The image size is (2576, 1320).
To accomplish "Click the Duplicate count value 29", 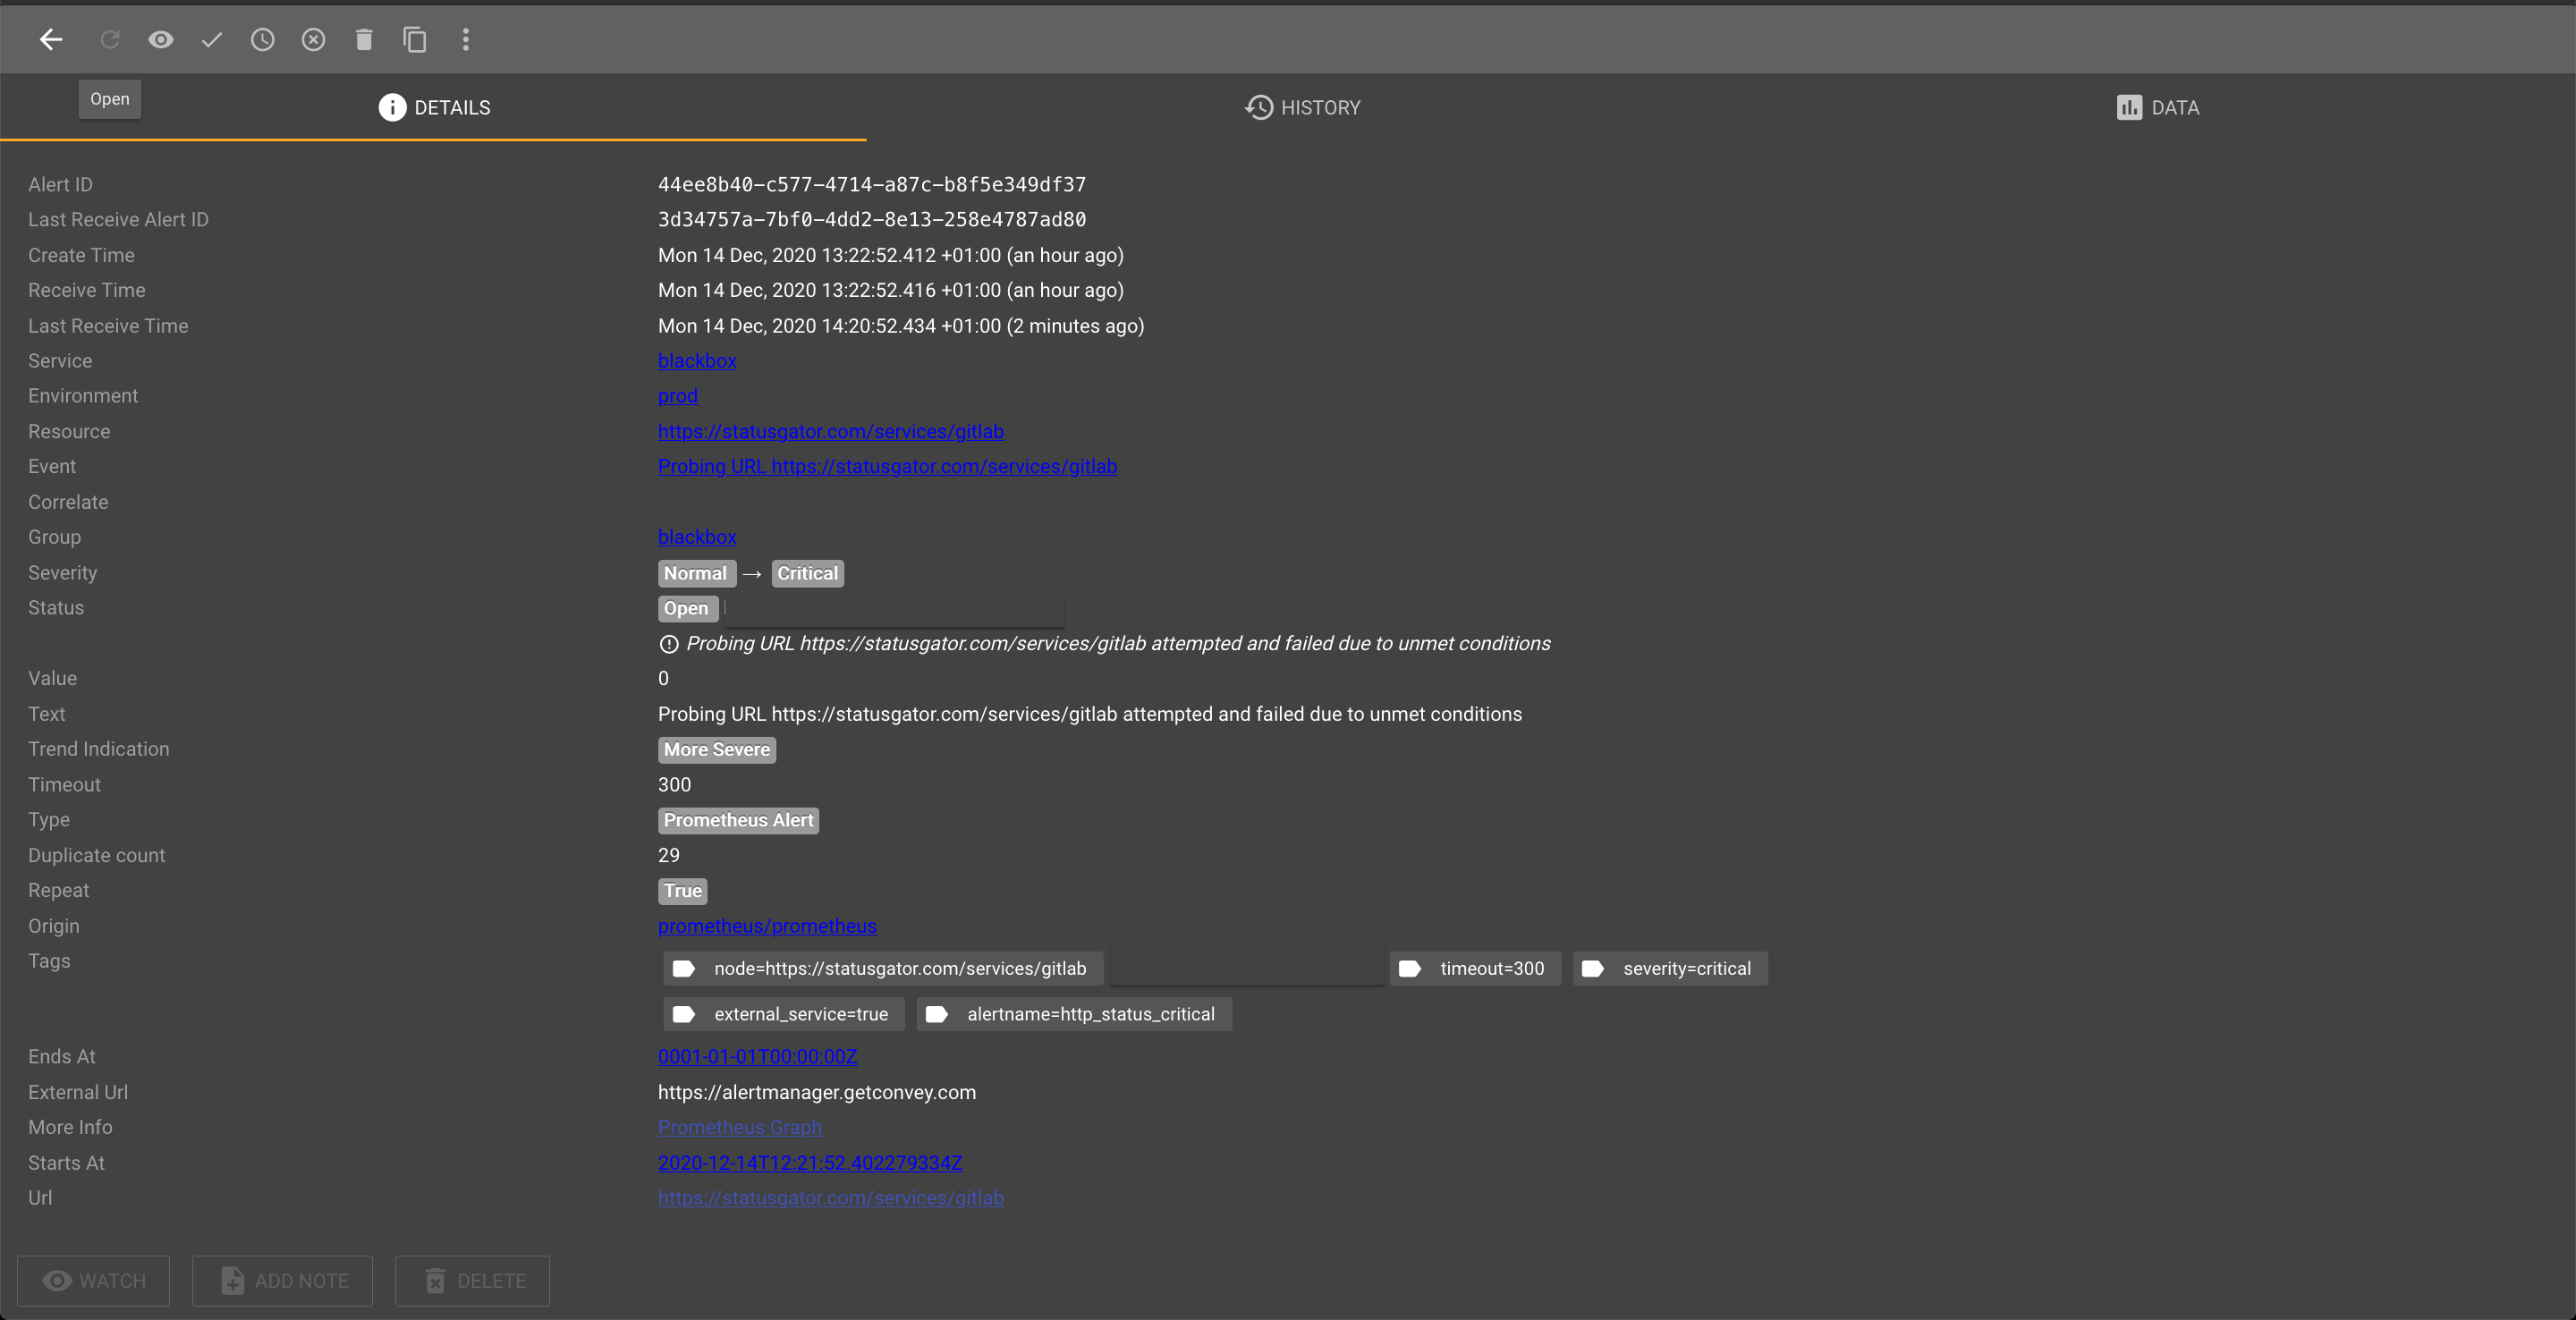I will pyautogui.click(x=669, y=855).
